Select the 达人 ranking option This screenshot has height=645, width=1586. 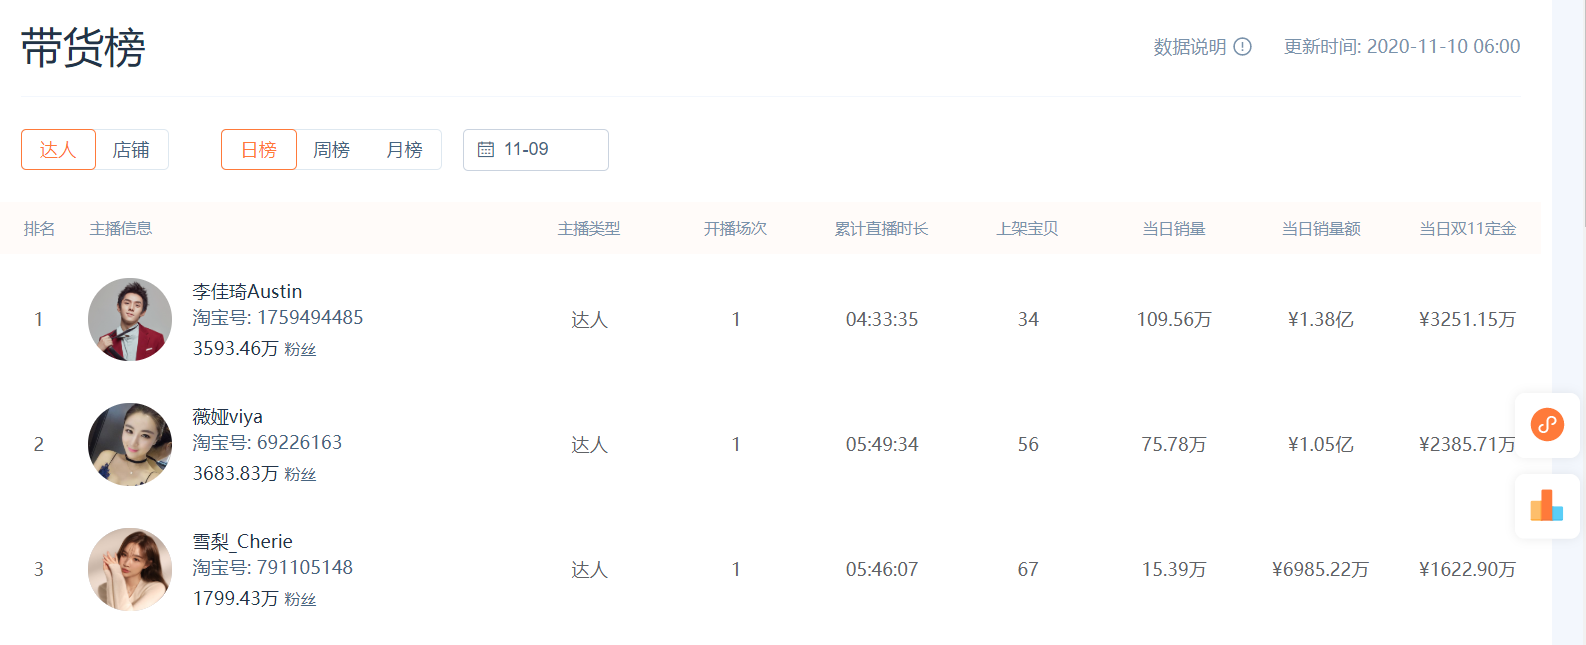tap(58, 150)
